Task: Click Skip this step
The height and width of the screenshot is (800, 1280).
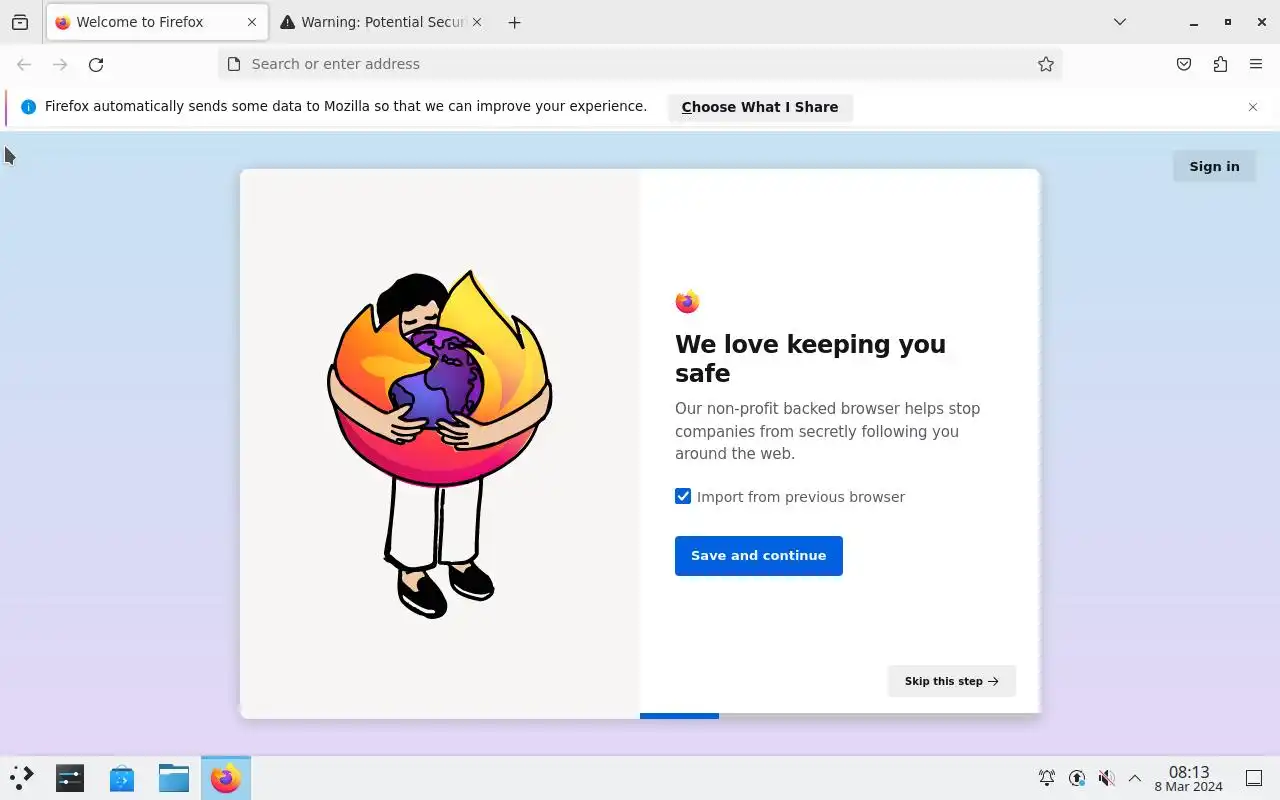Action: 952,681
